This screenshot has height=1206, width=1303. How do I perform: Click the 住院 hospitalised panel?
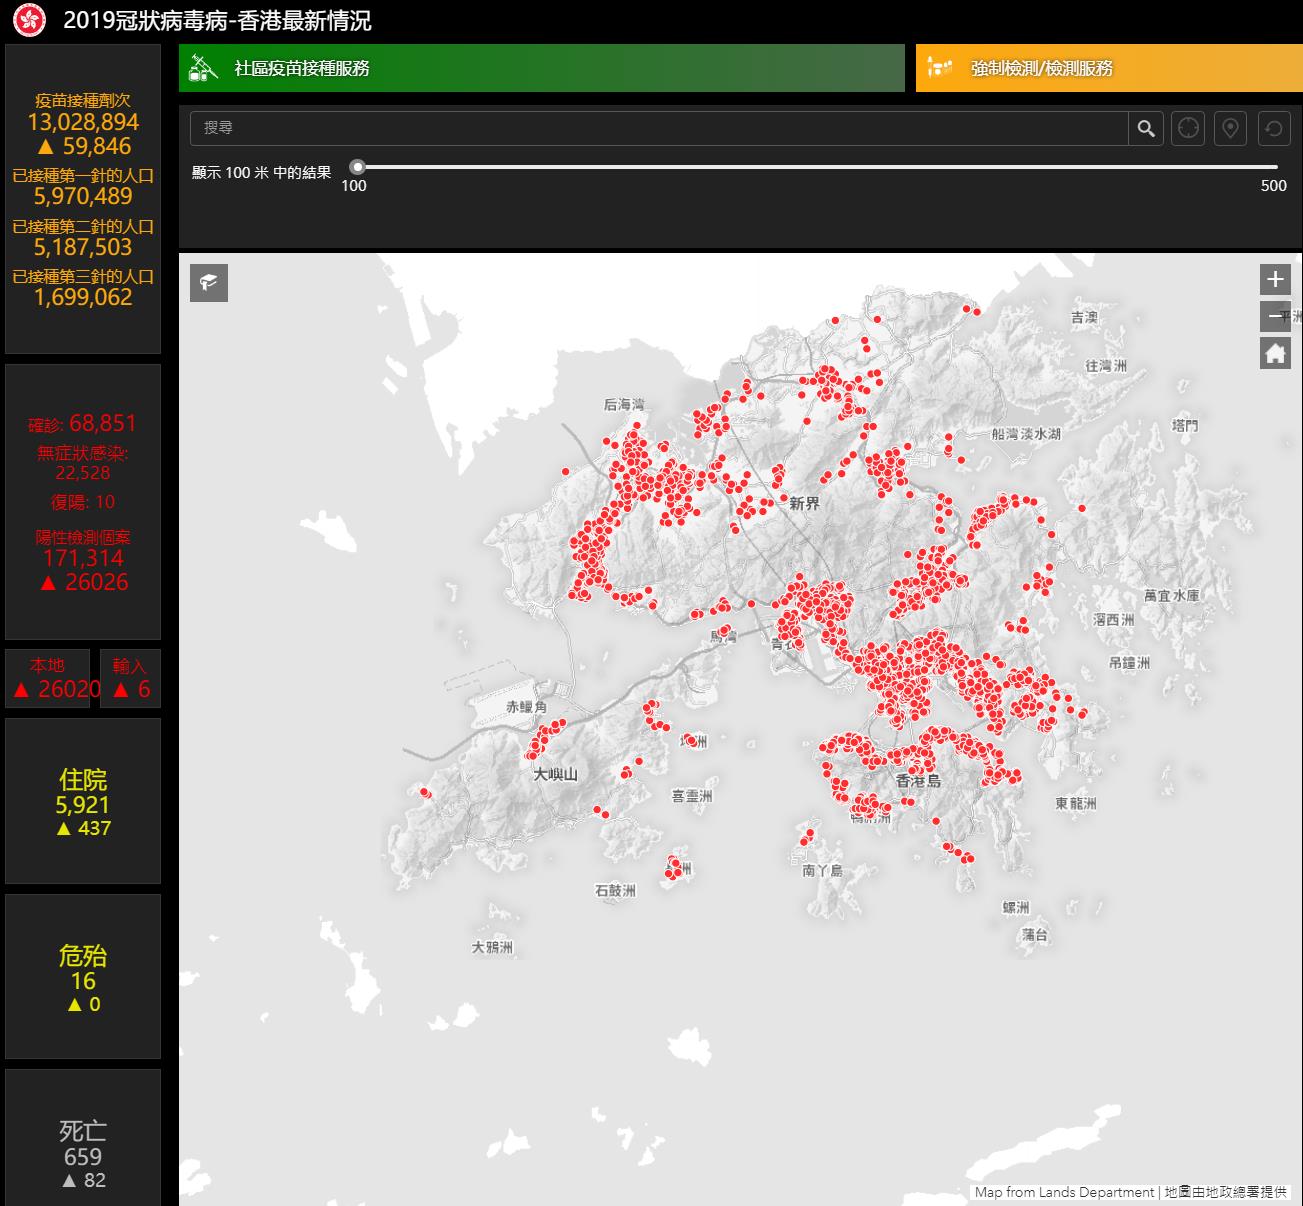[x=83, y=801]
